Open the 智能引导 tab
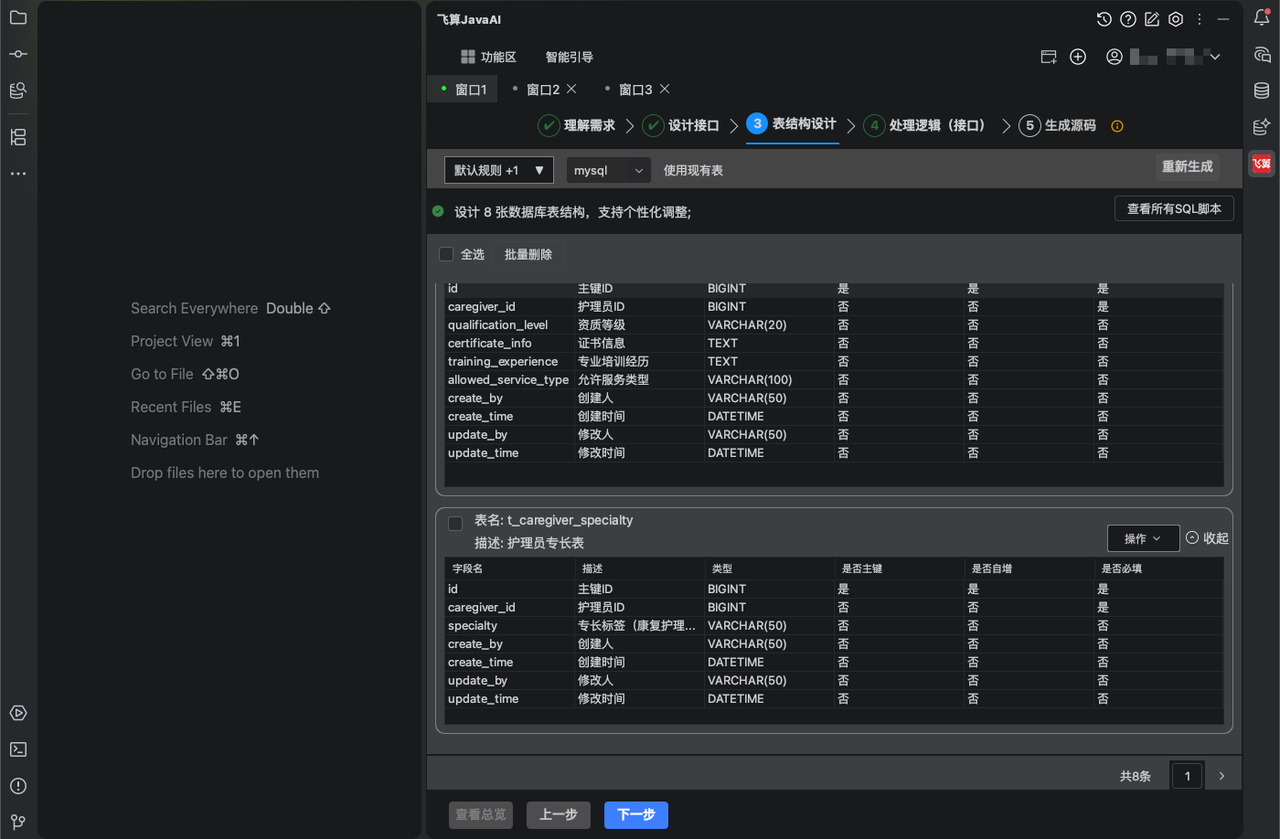This screenshot has width=1280, height=839. (x=569, y=57)
